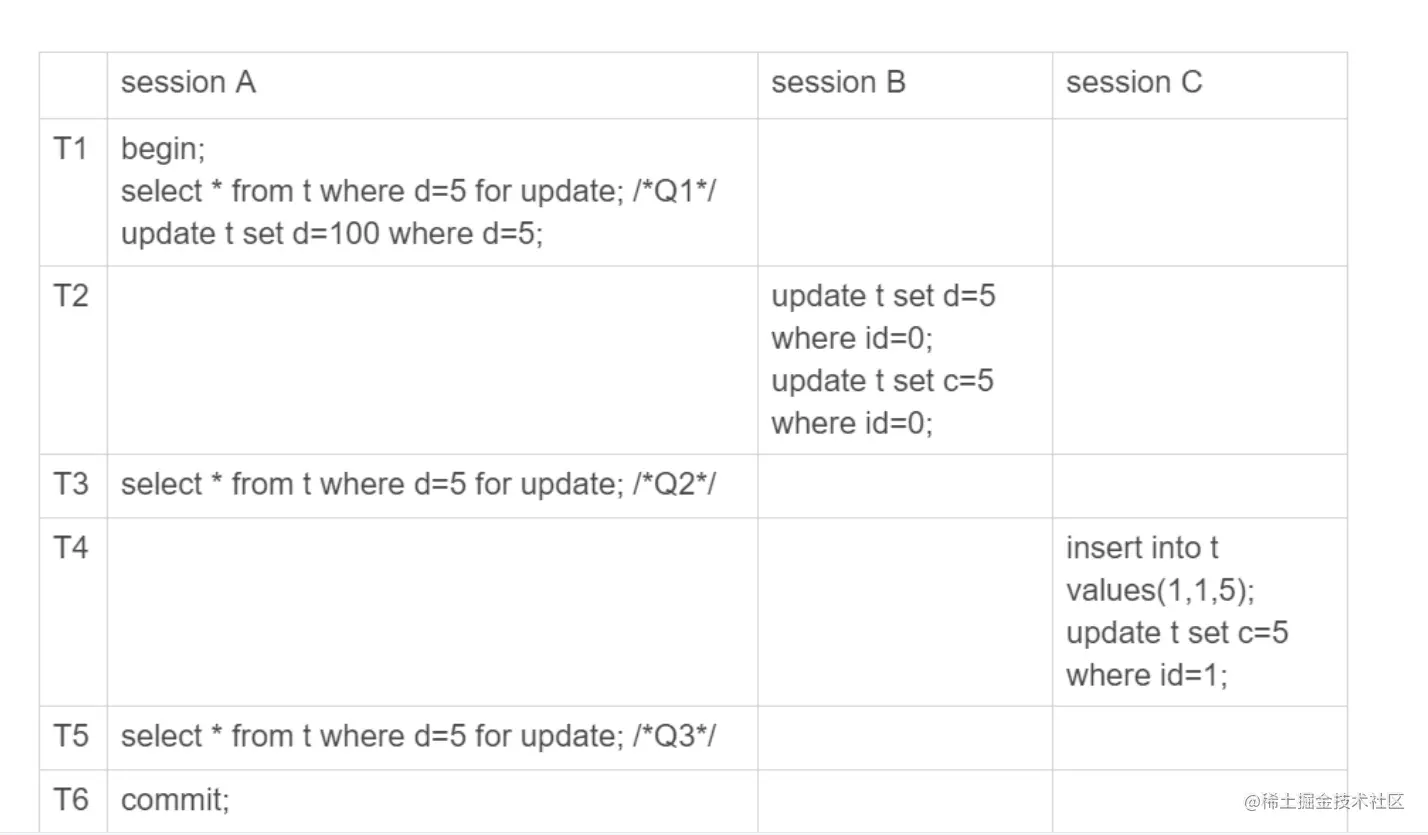Click the begin; statement in T1
The width and height of the screenshot is (1428, 835).
point(163,149)
